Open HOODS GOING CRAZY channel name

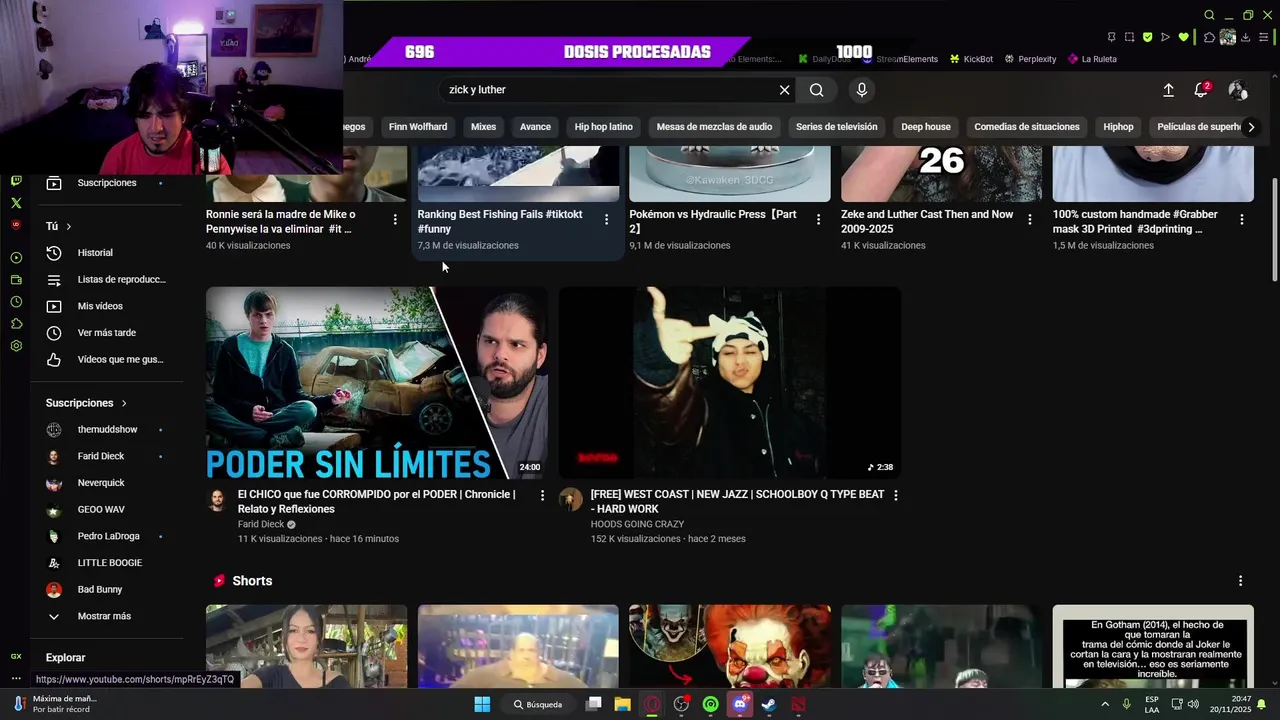[637, 524]
